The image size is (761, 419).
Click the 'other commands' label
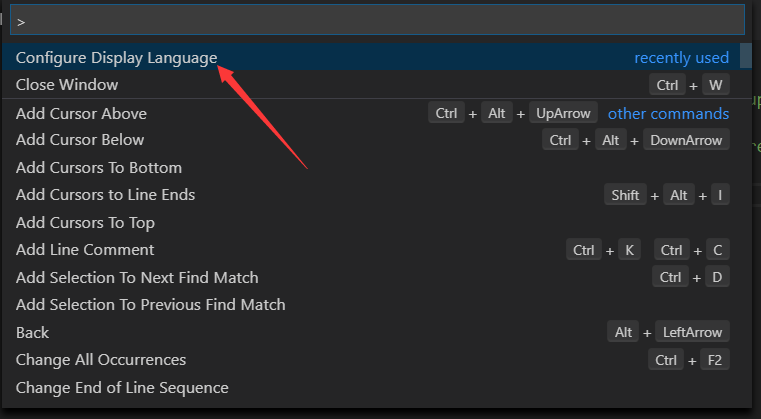(x=668, y=113)
